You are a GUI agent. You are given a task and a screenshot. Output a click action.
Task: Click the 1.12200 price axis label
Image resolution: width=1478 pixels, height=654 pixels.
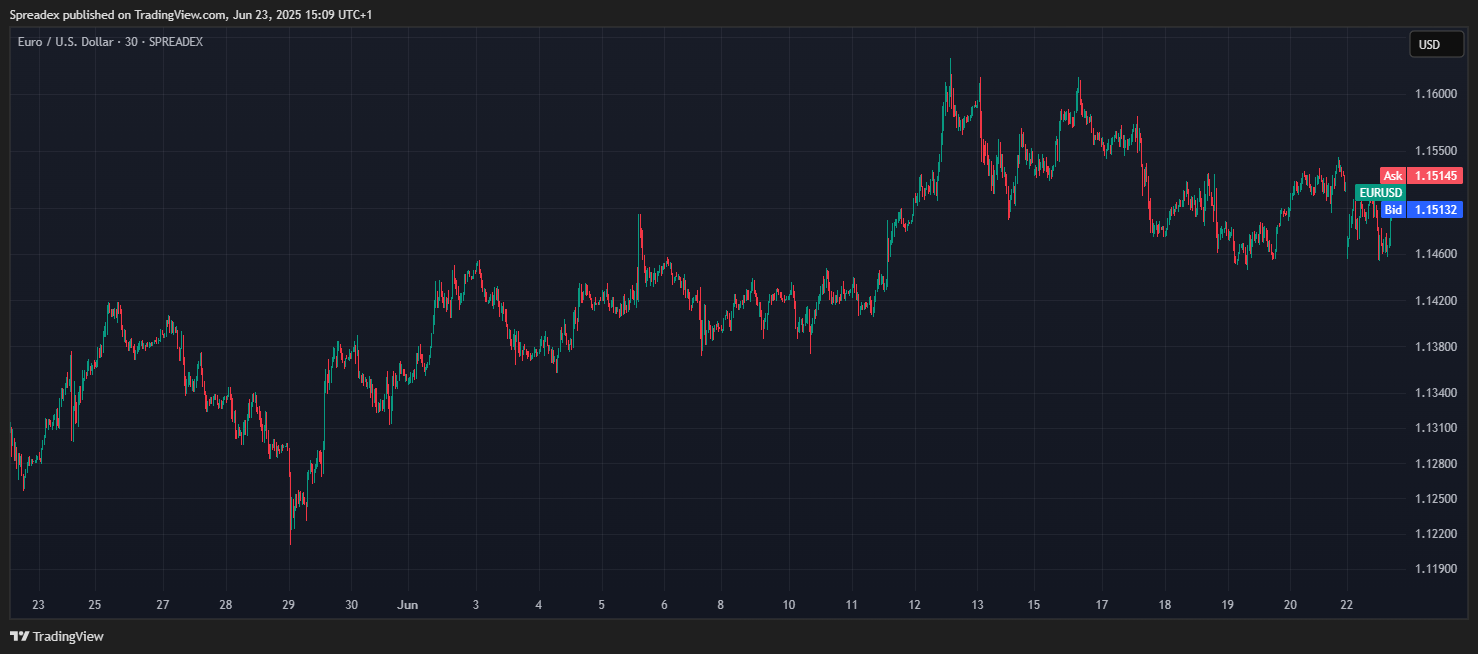pos(1436,534)
